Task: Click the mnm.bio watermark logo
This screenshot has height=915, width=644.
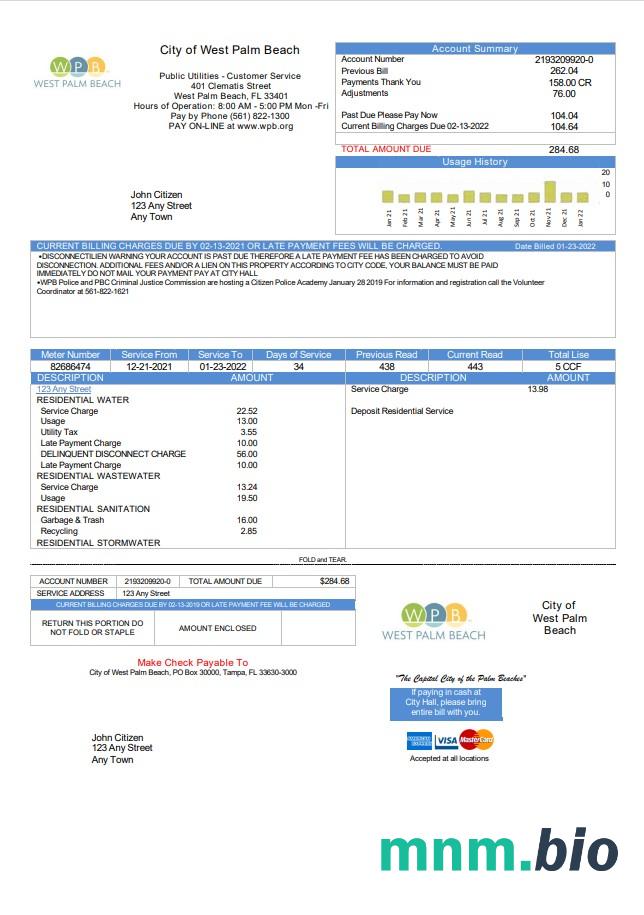Action: (x=498, y=851)
